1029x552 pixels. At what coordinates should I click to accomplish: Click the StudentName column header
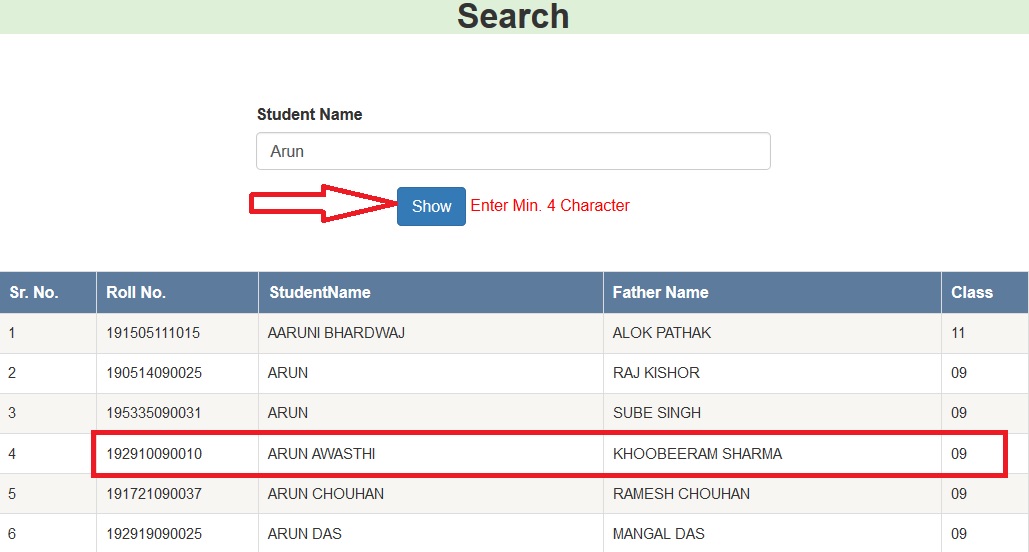coord(319,293)
